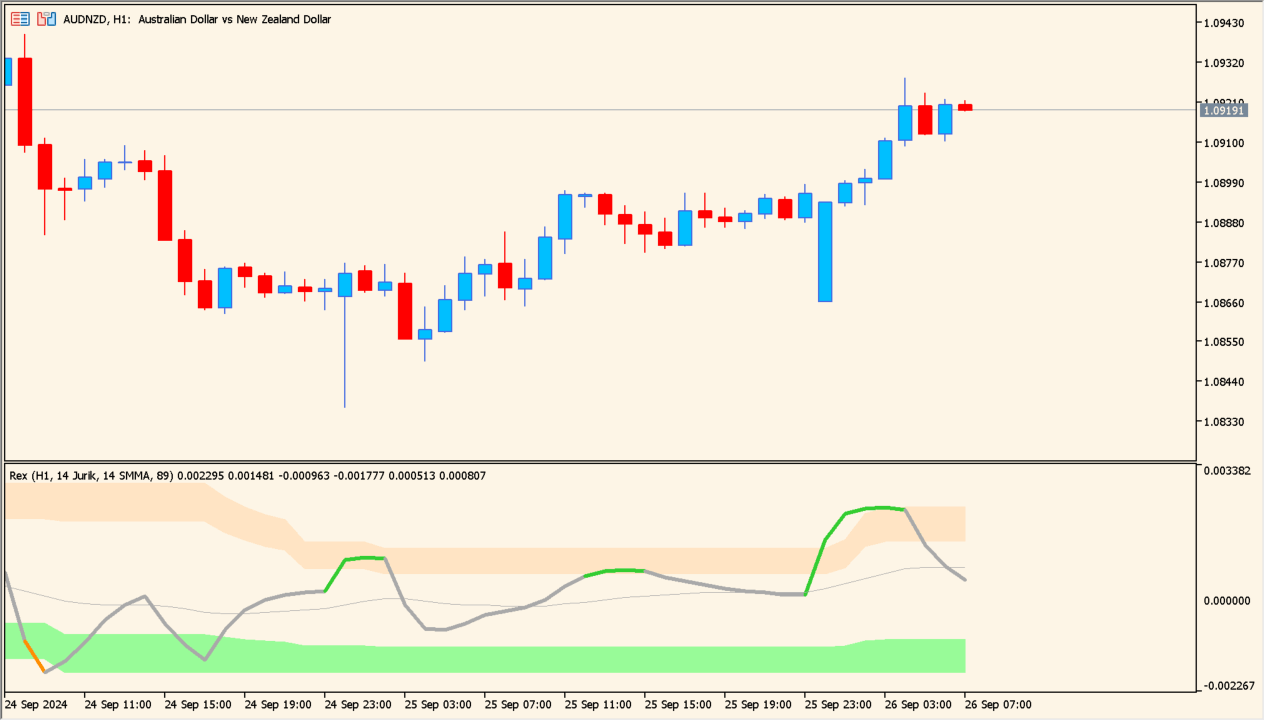Select the 26 Sep 07:00 time axis label
1265x721 pixels.
[999, 704]
